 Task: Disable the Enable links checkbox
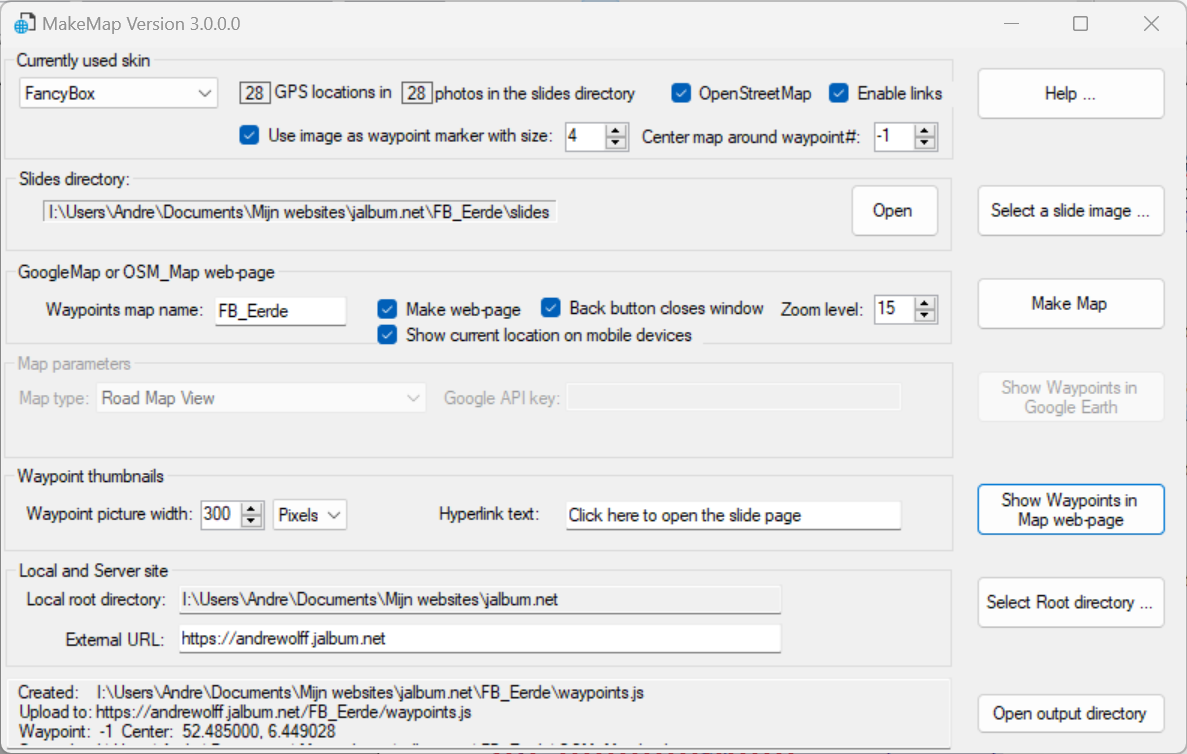coord(838,93)
